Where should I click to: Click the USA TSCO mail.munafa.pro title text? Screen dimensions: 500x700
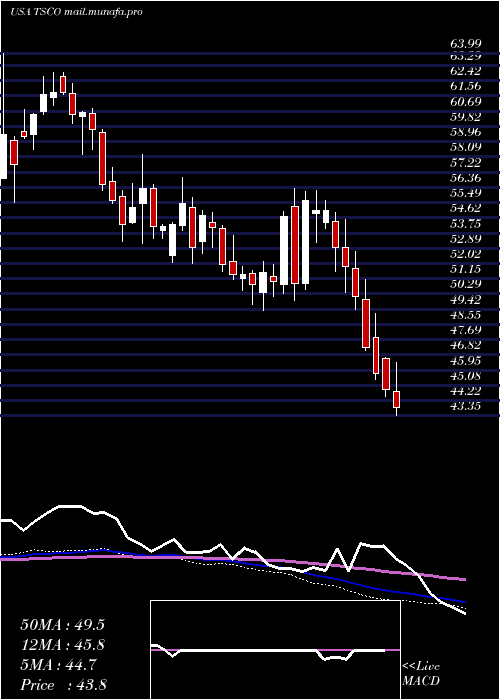(x=76, y=12)
